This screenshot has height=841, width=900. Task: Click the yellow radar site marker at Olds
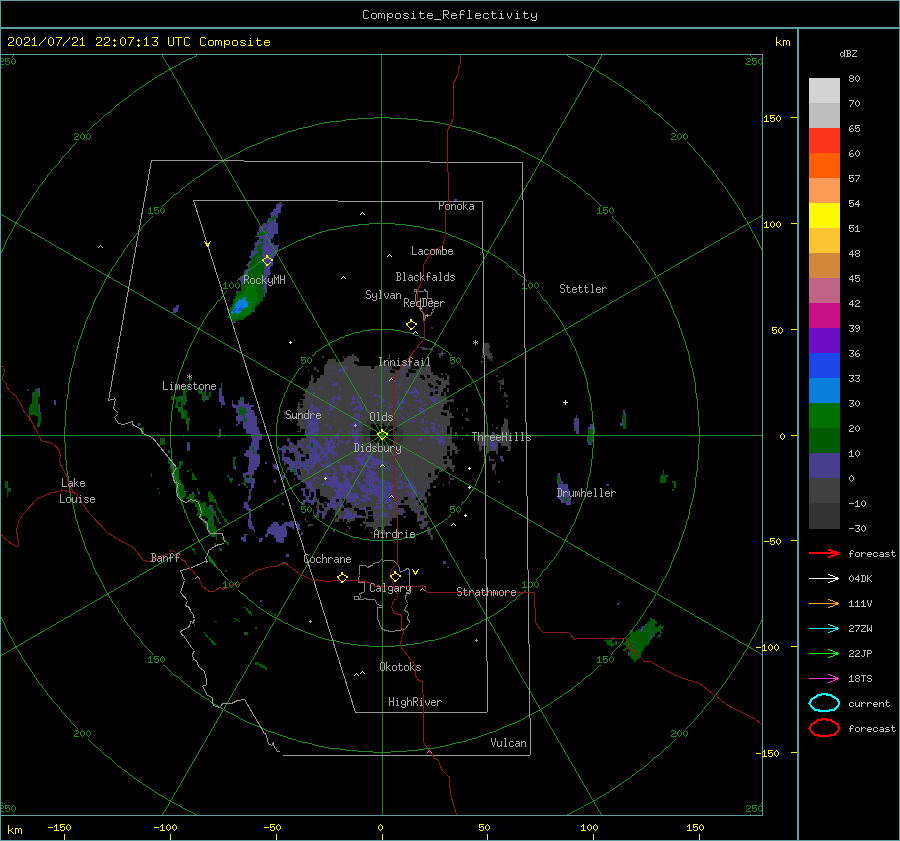(382, 435)
